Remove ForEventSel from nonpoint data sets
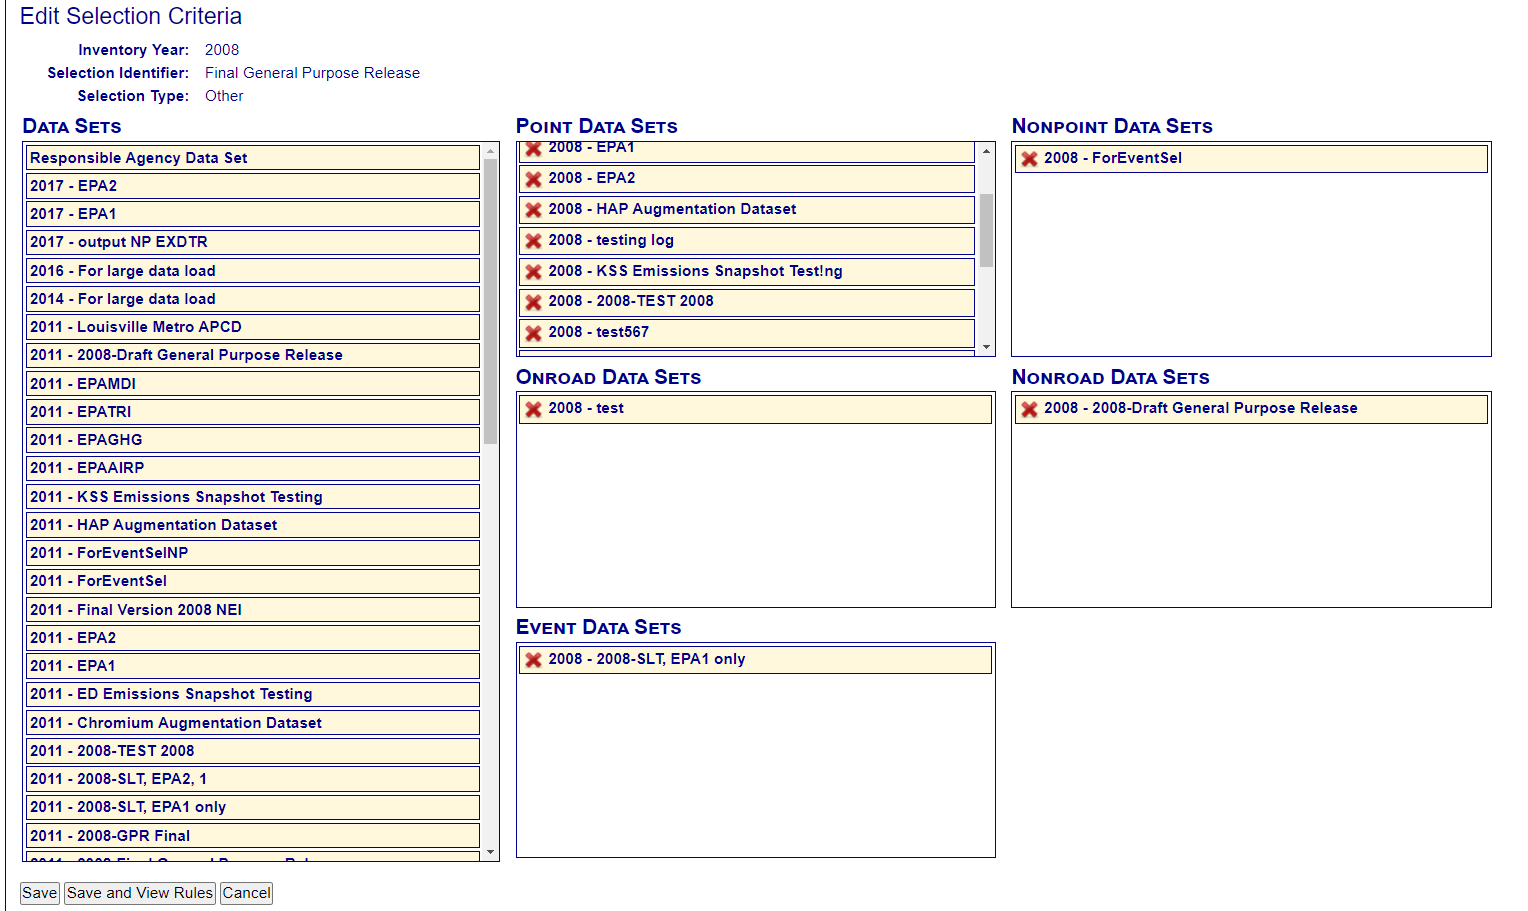The image size is (1528, 911). (x=1030, y=159)
